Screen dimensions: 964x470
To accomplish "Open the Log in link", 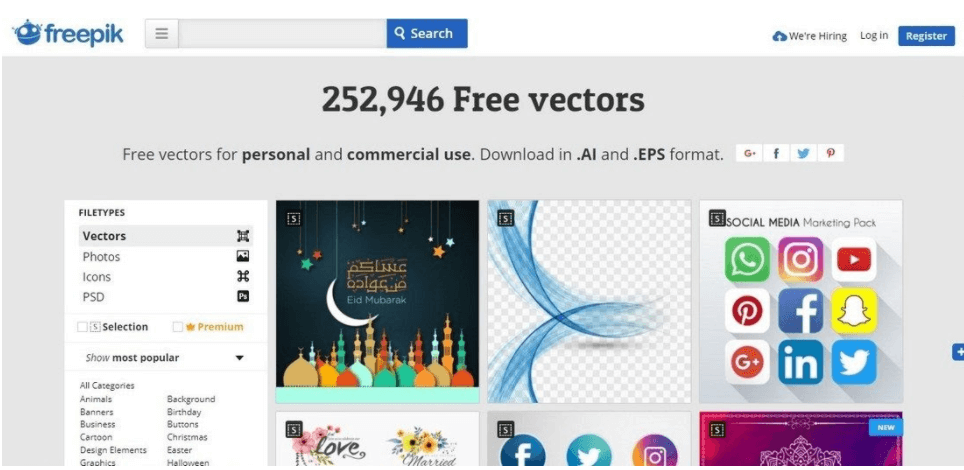I will coord(874,36).
